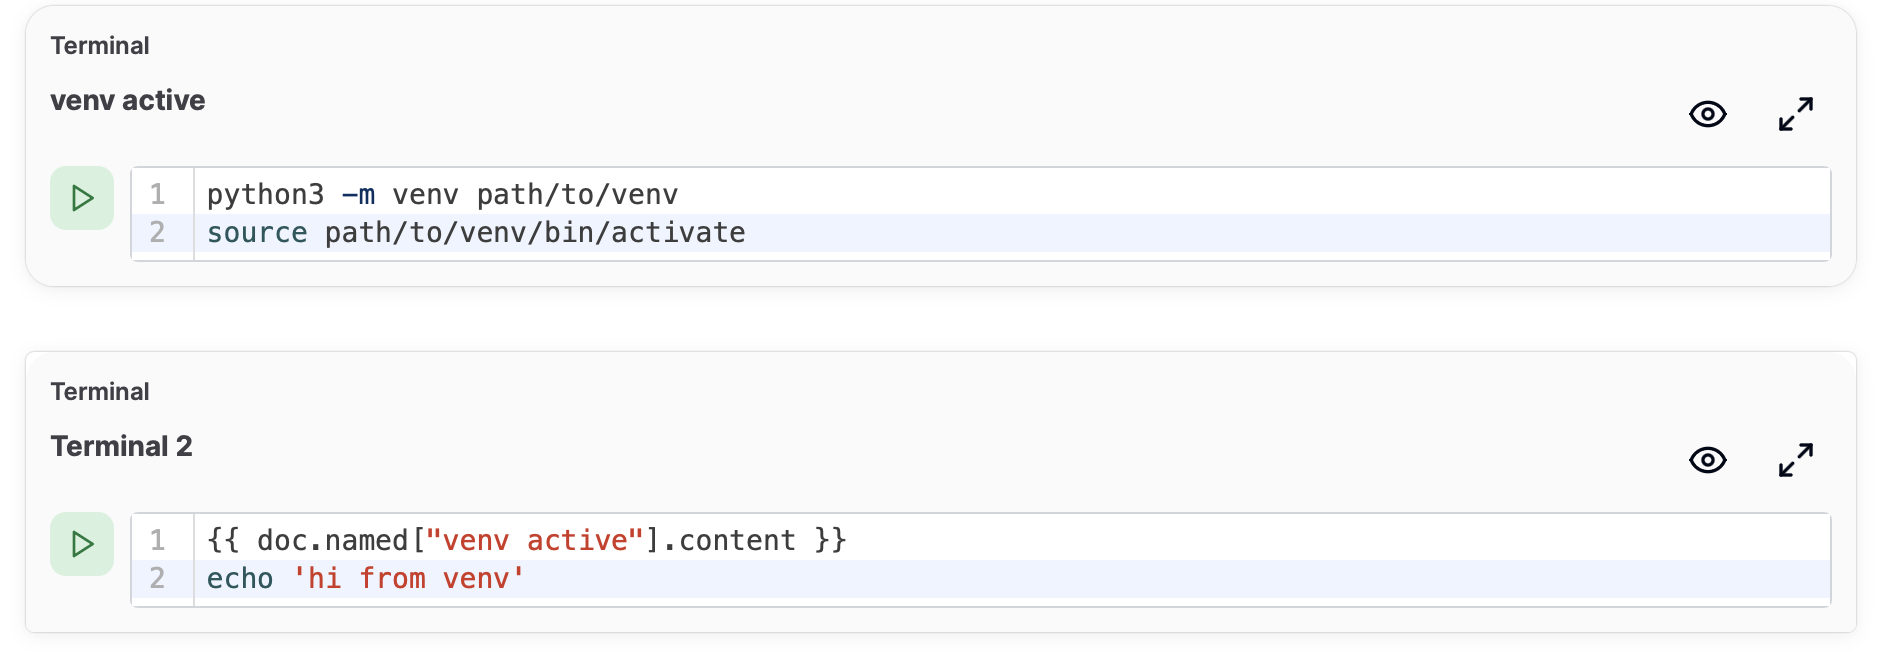The image size is (1880, 652).
Task: Click the Terminal label above venv active
Action: pyautogui.click(x=100, y=45)
